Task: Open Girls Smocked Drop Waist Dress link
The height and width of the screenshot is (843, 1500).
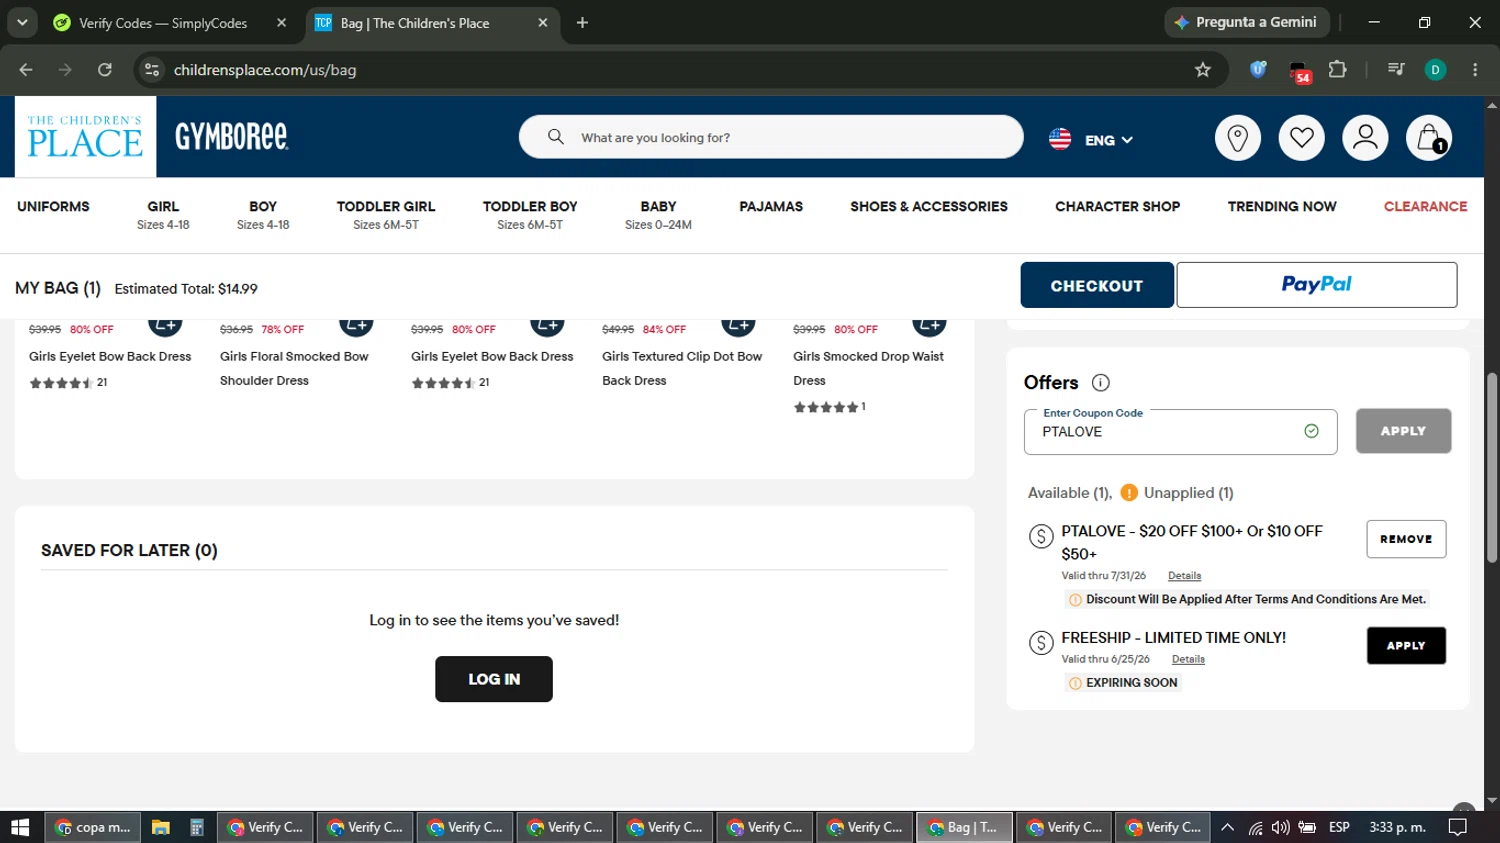Action: [868, 368]
